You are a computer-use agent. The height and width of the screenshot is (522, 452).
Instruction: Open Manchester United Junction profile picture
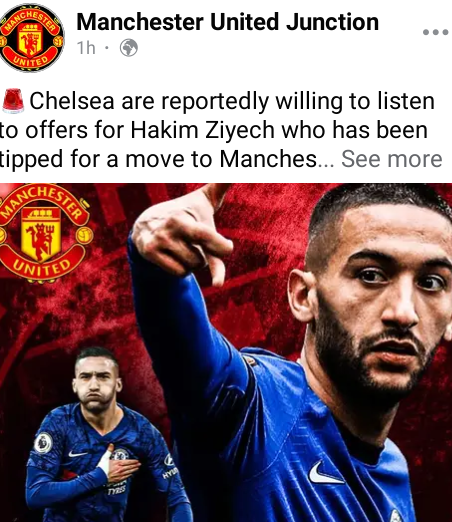[32, 38]
